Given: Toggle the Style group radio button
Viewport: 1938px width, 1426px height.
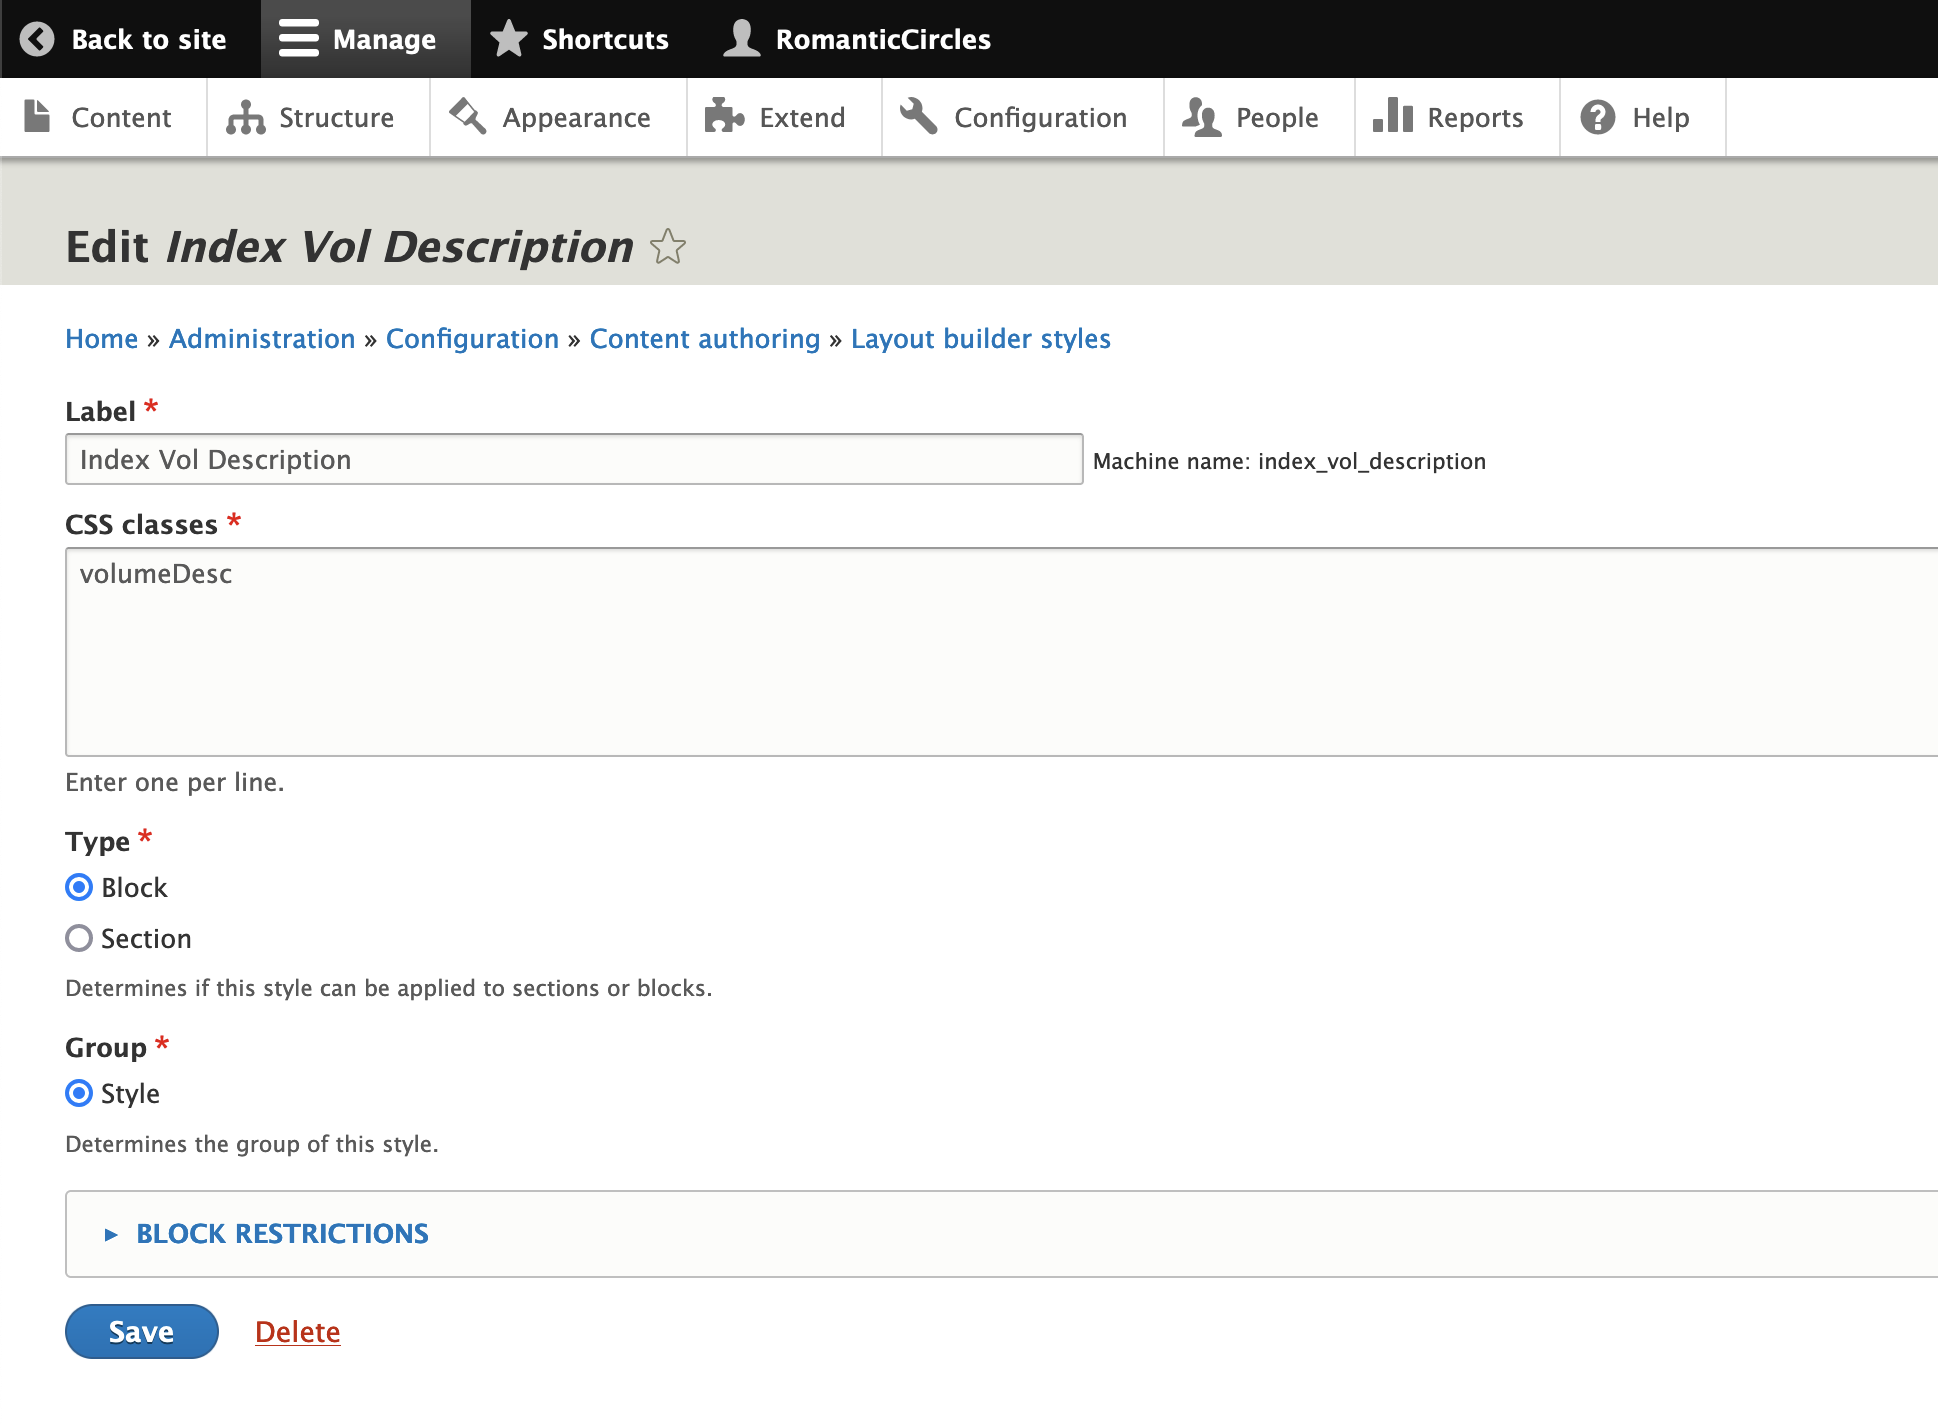Looking at the screenshot, I should tap(78, 1092).
